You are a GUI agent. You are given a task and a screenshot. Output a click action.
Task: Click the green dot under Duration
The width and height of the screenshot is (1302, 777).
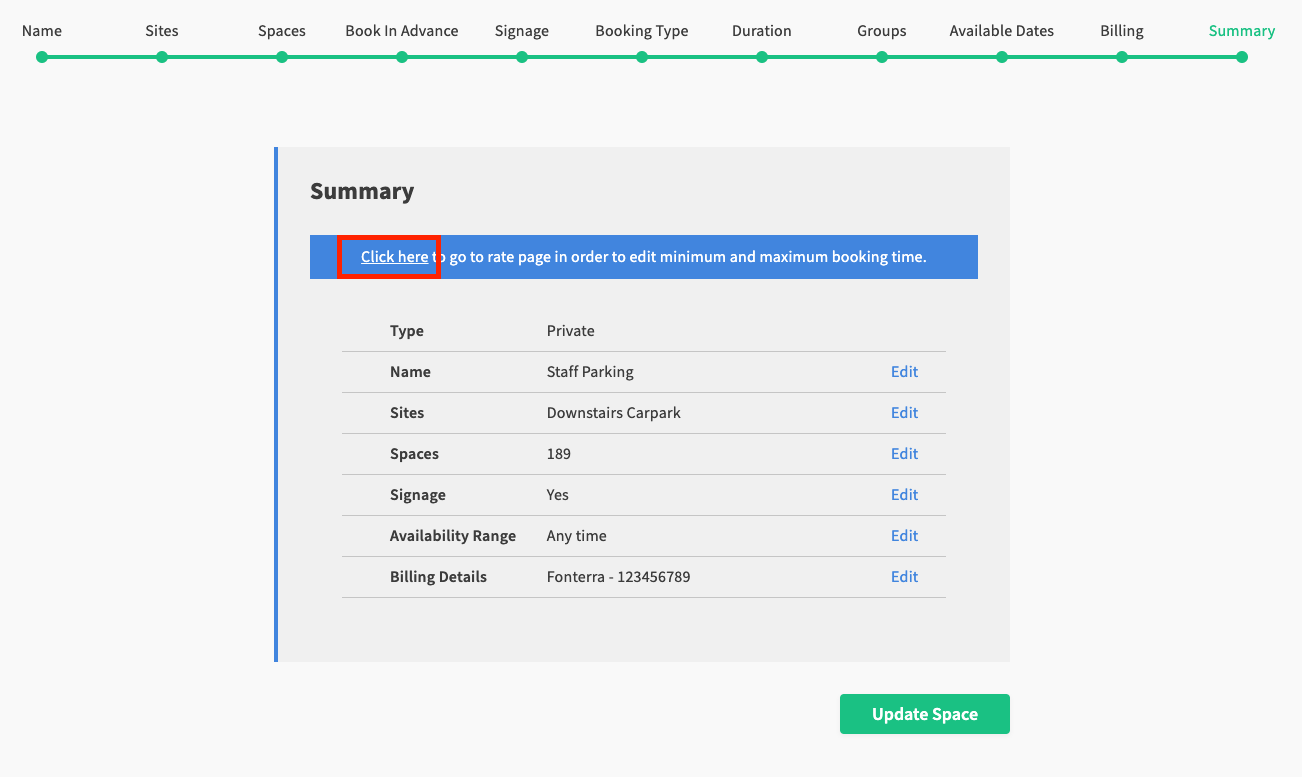[x=762, y=57]
